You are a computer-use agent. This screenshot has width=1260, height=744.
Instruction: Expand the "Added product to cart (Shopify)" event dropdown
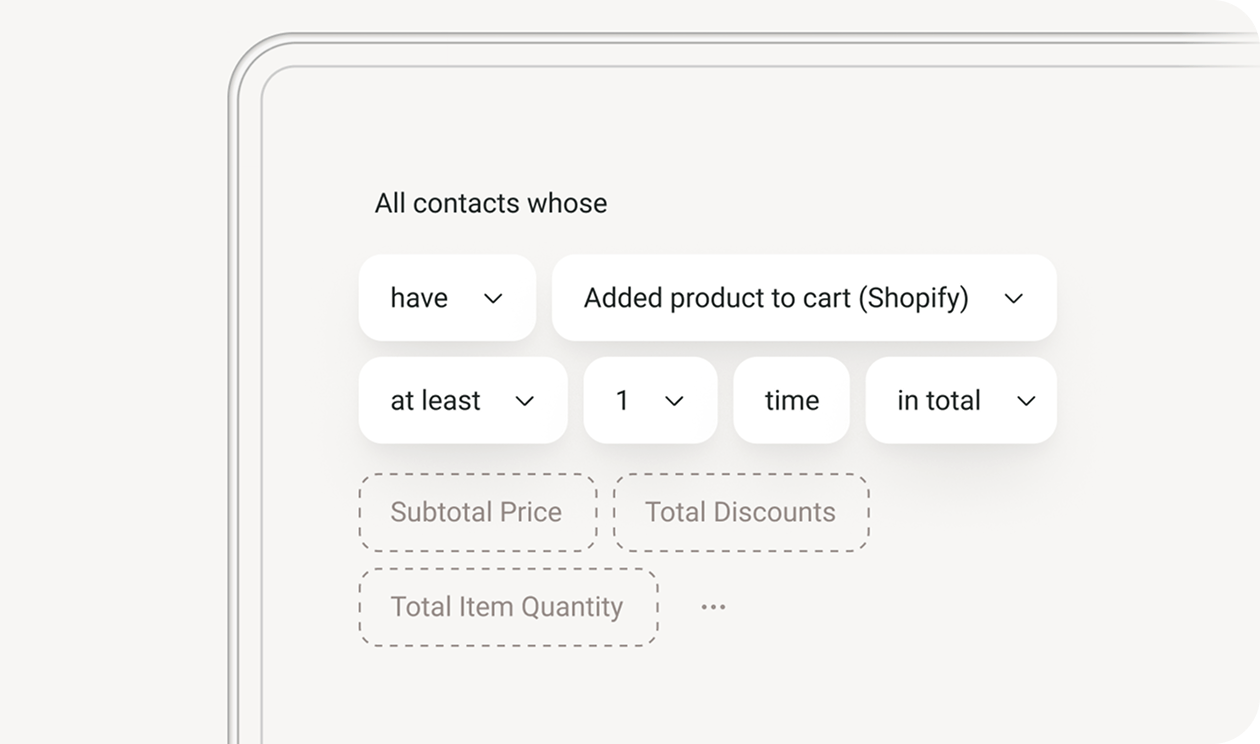[x=803, y=298]
